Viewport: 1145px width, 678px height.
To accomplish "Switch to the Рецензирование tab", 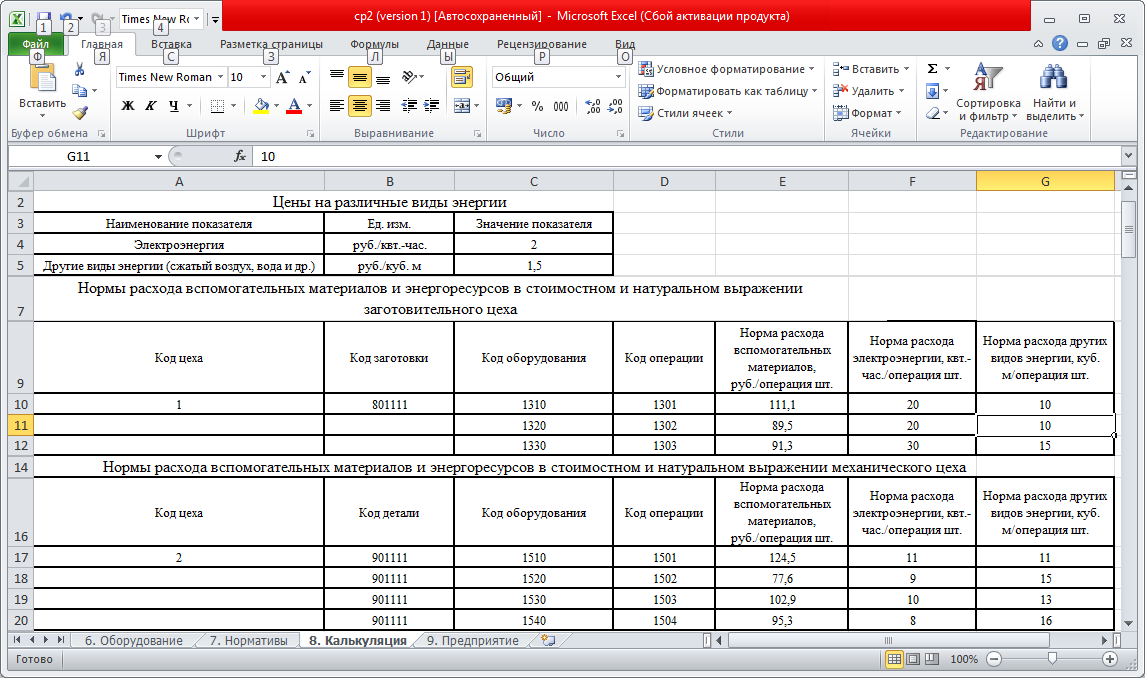I will click(542, 44).
